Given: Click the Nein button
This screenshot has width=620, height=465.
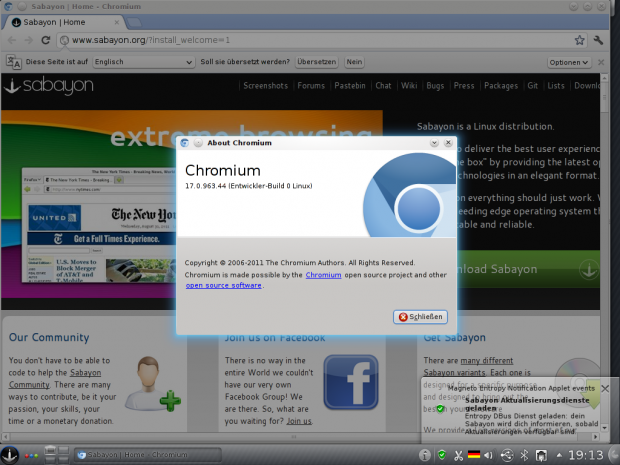Looking at the screenshot, I should click(x=354, y=62).
